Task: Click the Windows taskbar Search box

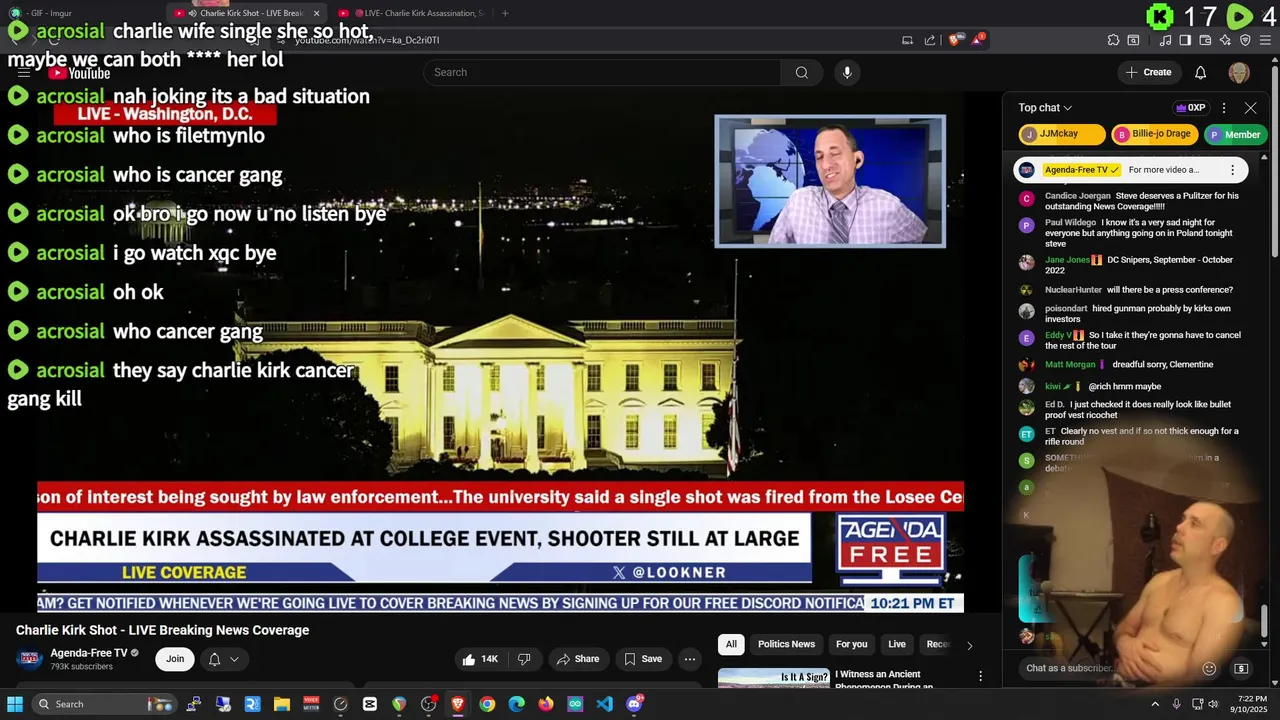Action: pyautogui.click(x=104, y=704)
